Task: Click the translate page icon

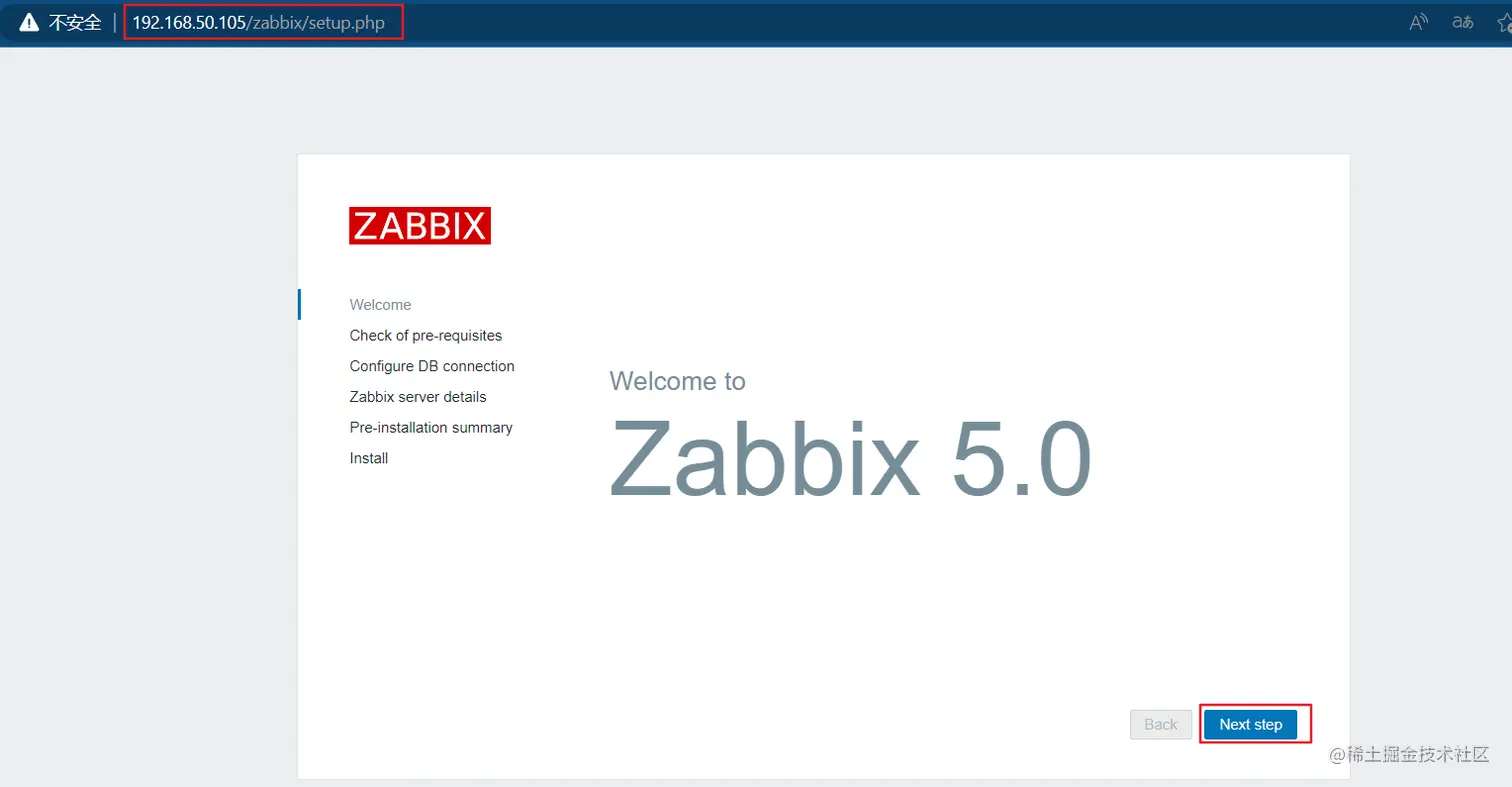Action: click(x=1463, y=22)
